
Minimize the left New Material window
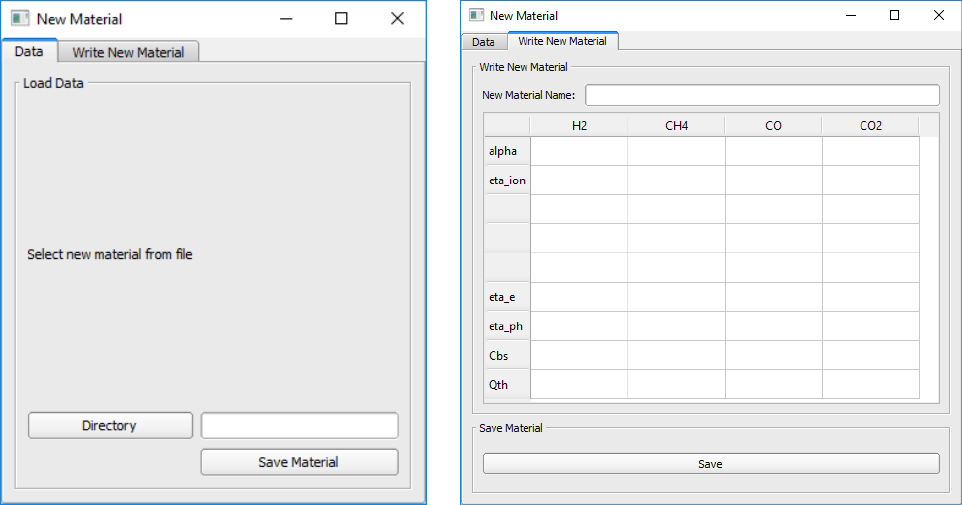pyautogui.click(x=286, y=19)
